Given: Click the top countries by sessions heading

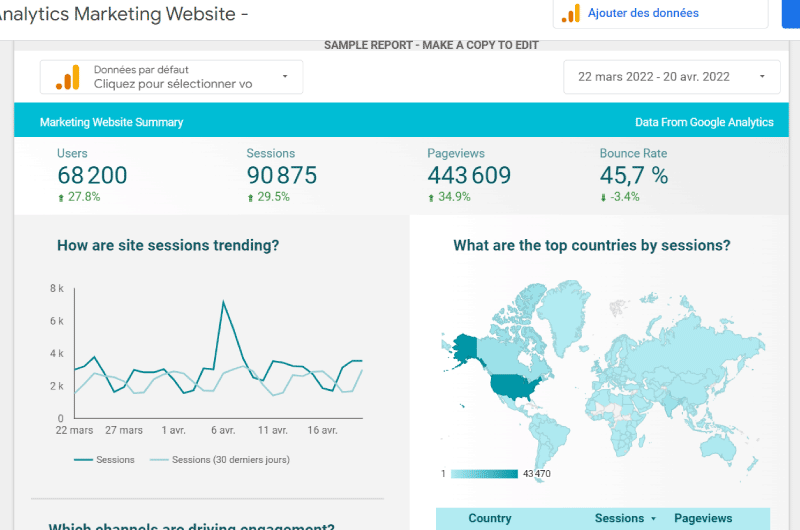Looking at the screenshot, I should click(x=592, y=245).
